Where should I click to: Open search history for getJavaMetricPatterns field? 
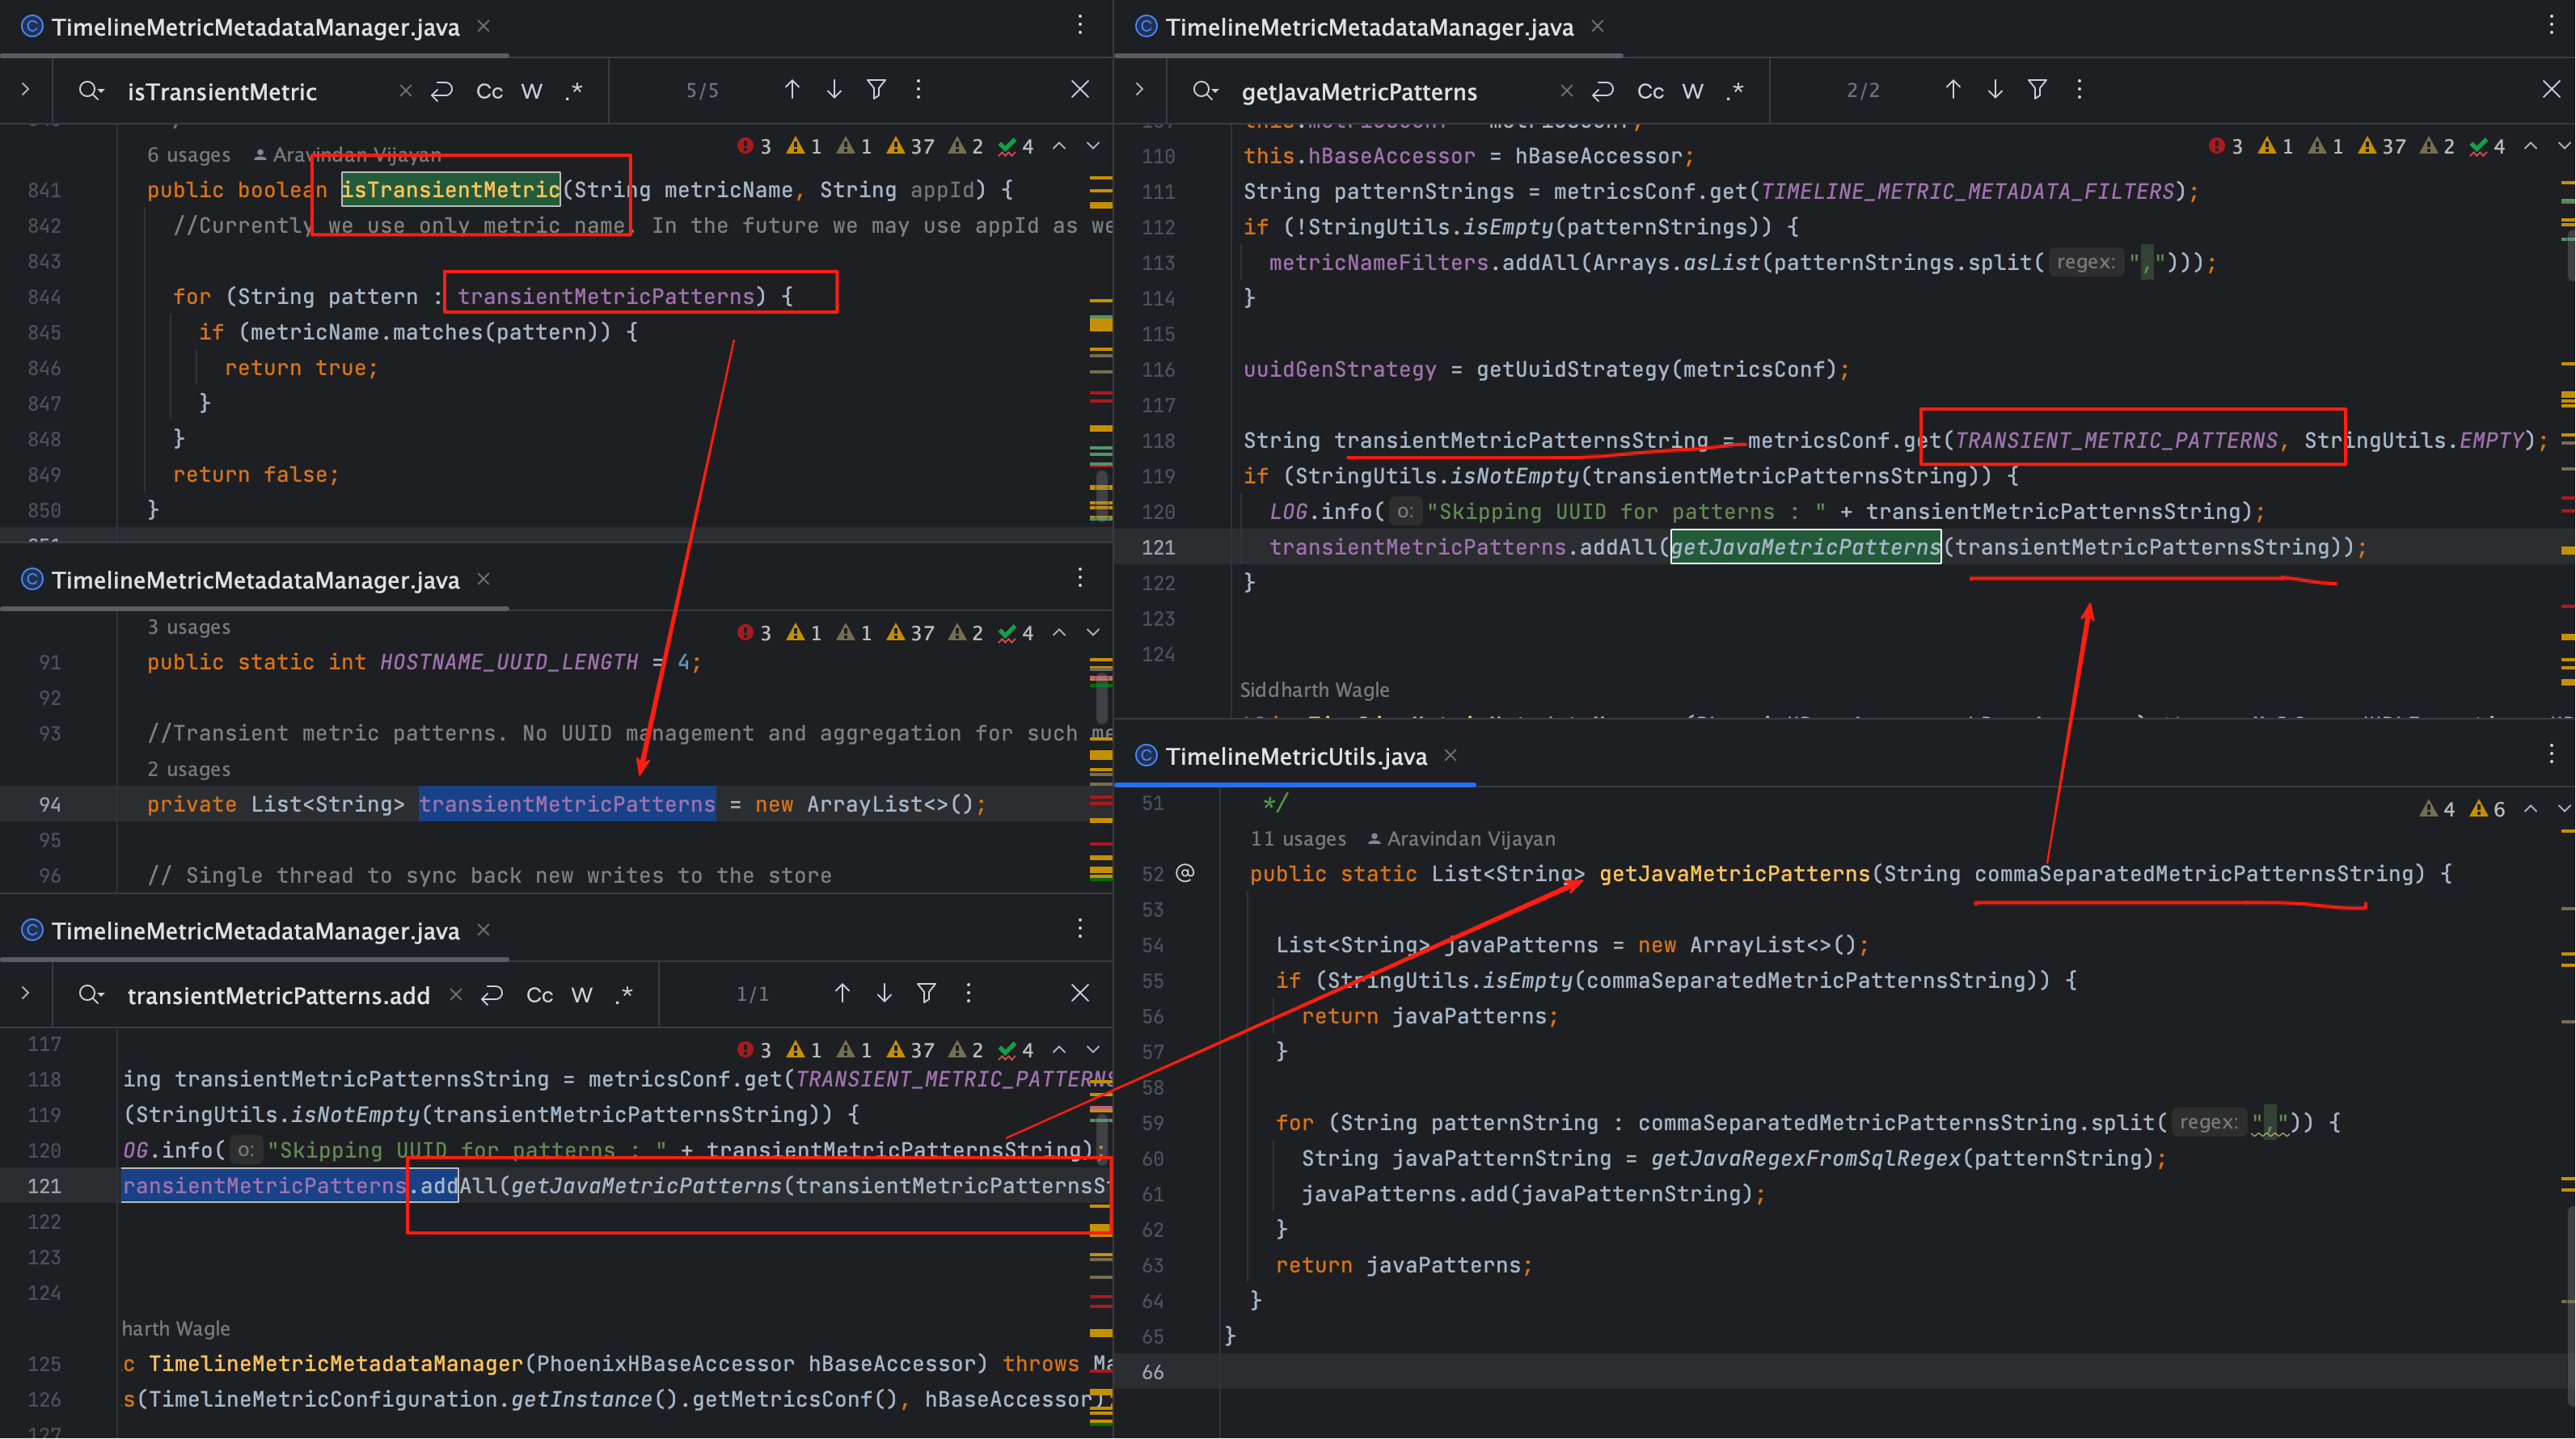click(x=1205, y=91)
